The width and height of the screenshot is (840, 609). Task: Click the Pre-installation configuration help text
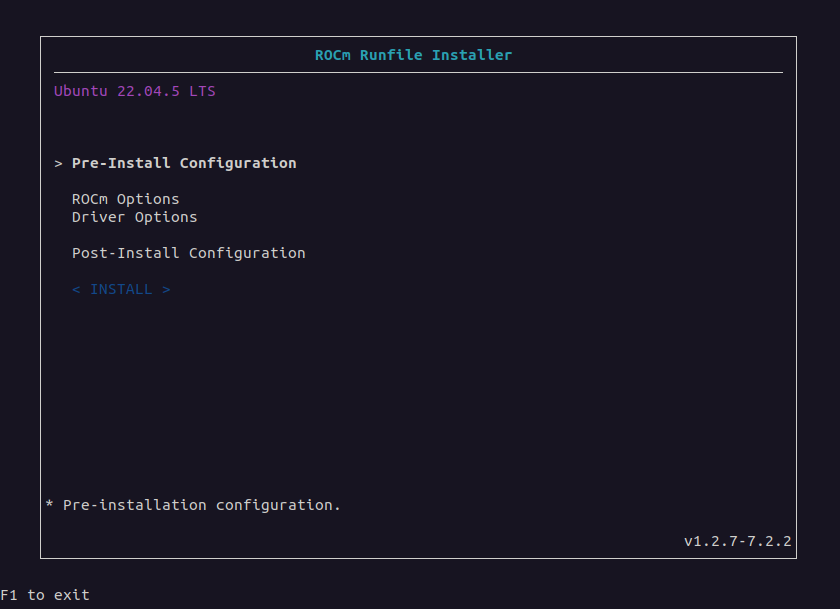[201, 505]
